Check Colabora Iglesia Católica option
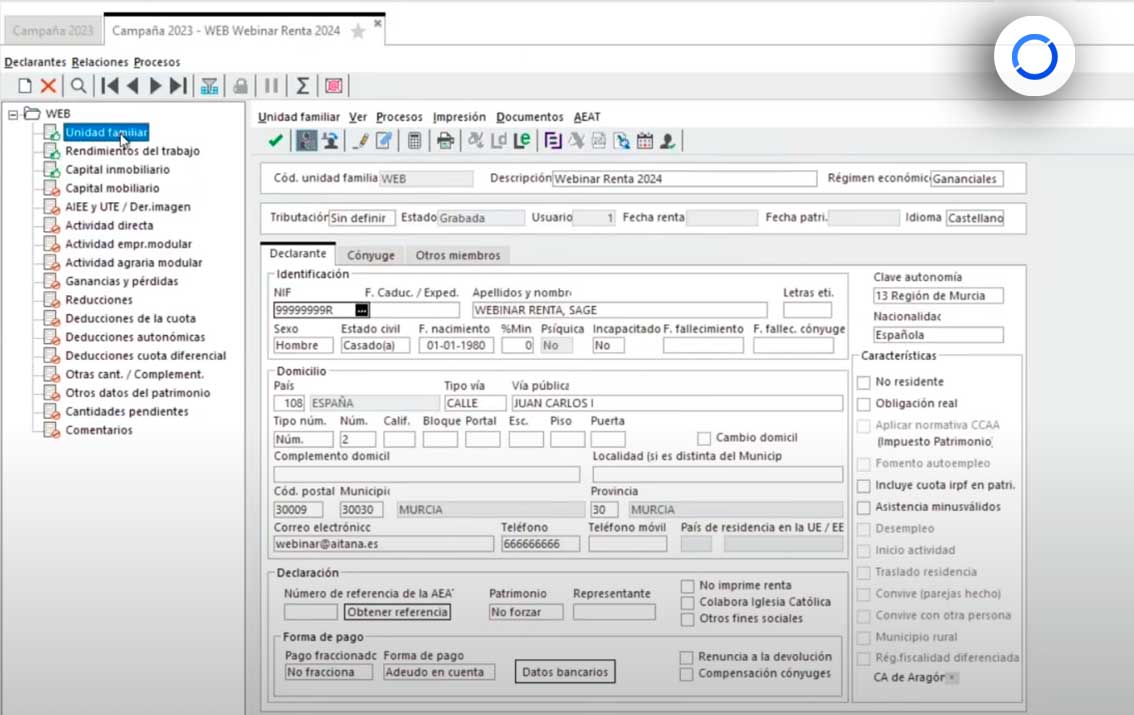Image resolution: width=1134 pixels, height=715 pixels. (687, 602)
